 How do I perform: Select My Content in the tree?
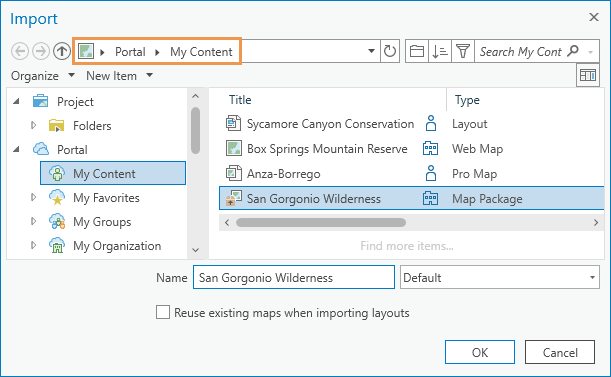113,173
